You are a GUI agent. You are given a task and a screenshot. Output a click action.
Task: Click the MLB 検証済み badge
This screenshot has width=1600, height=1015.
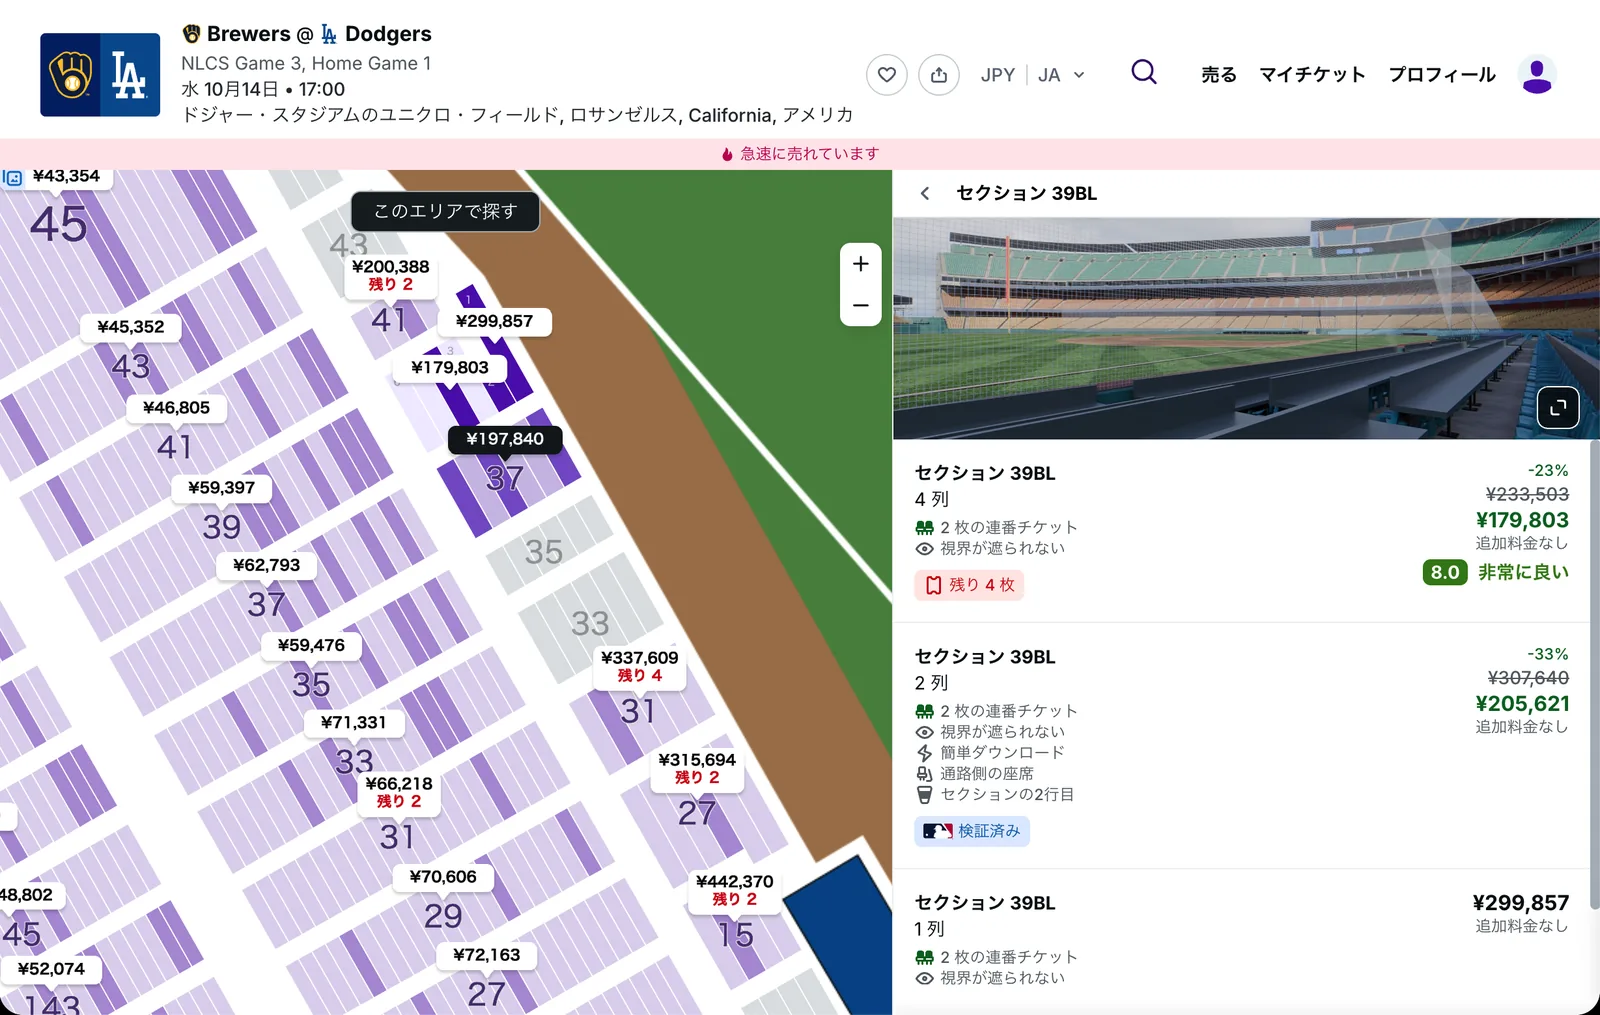click(972, 831)
